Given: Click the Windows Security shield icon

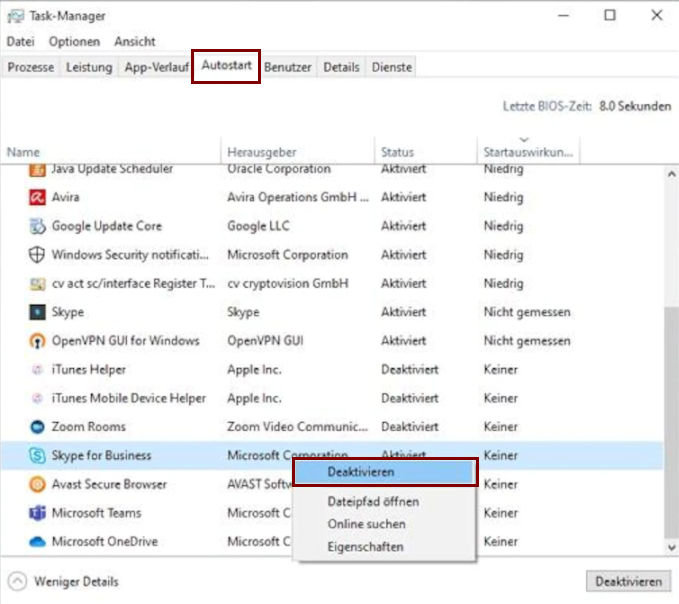Looking at the screenshot, I should coord(37,255).
